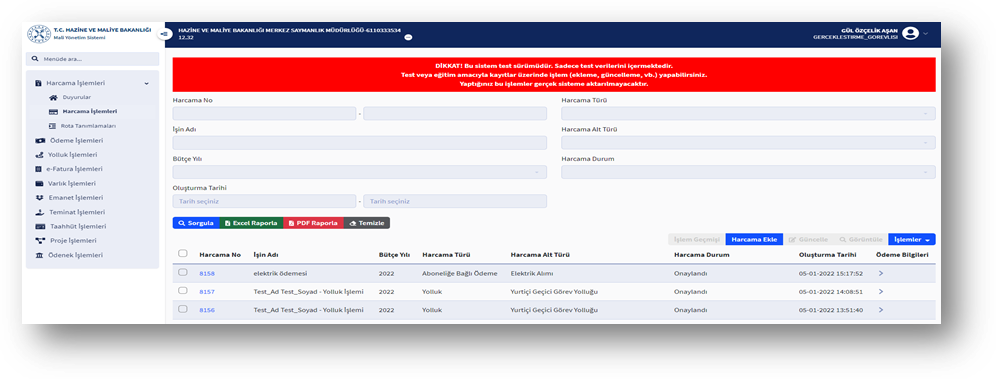Click the İşin Adı input field
Screen dimensions: 996x379
click(360, 143)
